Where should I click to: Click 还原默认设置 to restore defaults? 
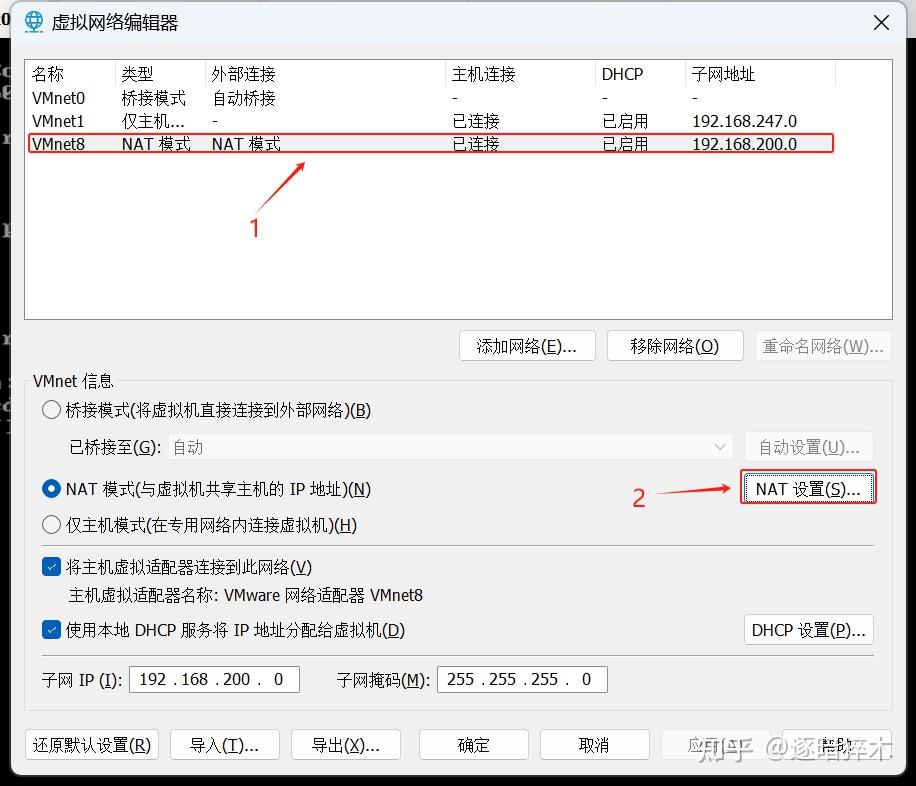pos(92,744)
